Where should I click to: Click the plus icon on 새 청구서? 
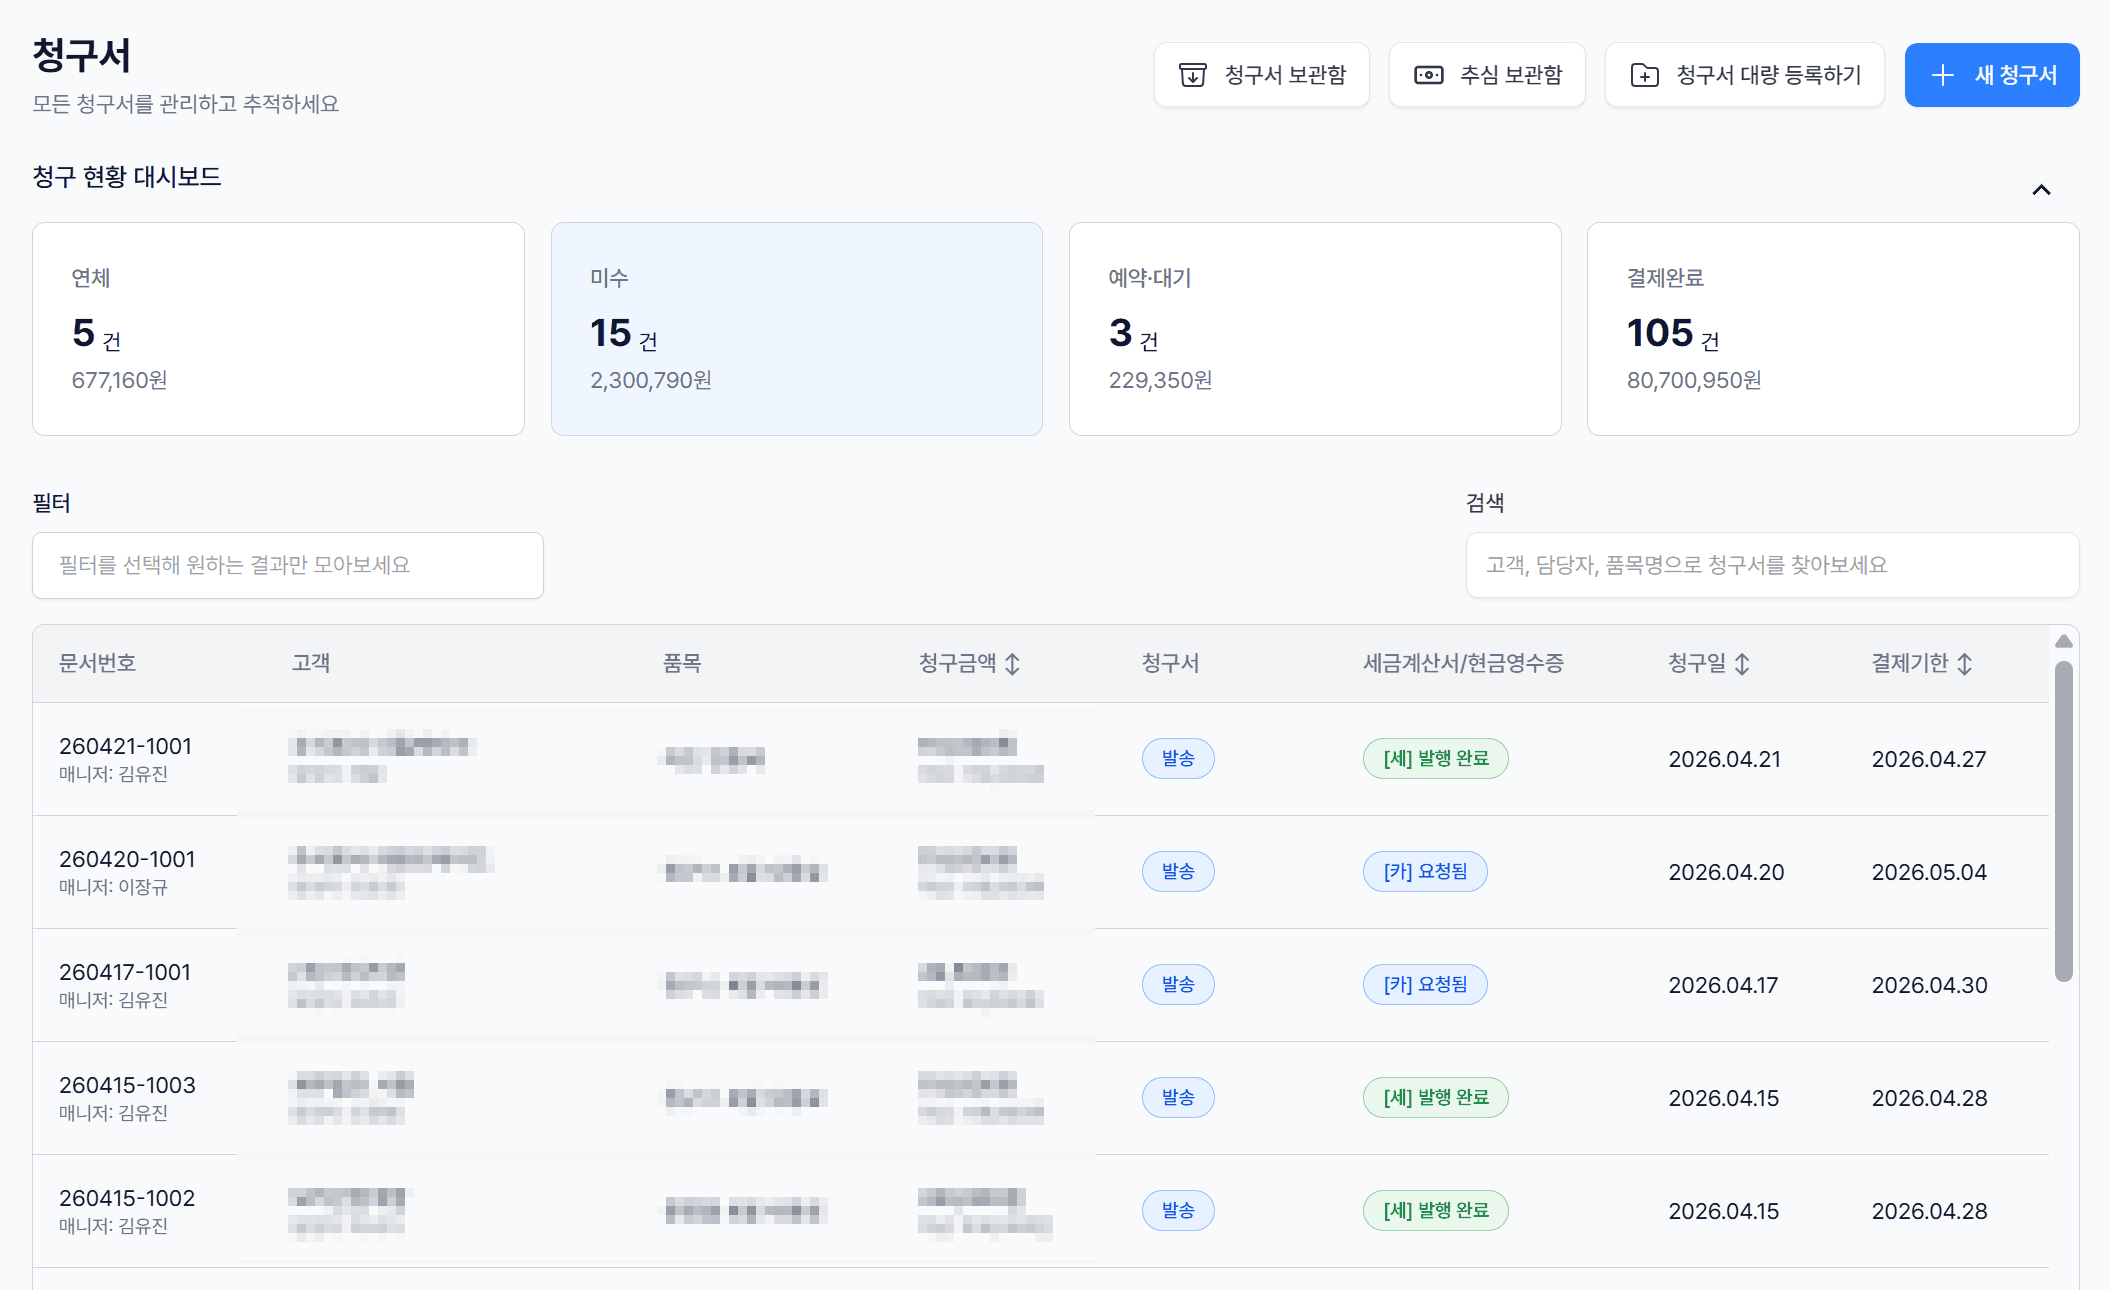coord(1942,75)
